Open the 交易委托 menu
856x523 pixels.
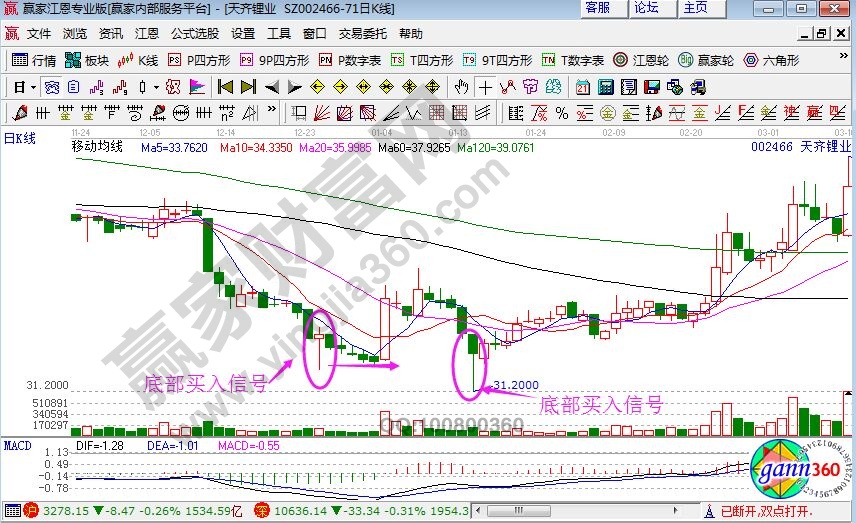362,33
